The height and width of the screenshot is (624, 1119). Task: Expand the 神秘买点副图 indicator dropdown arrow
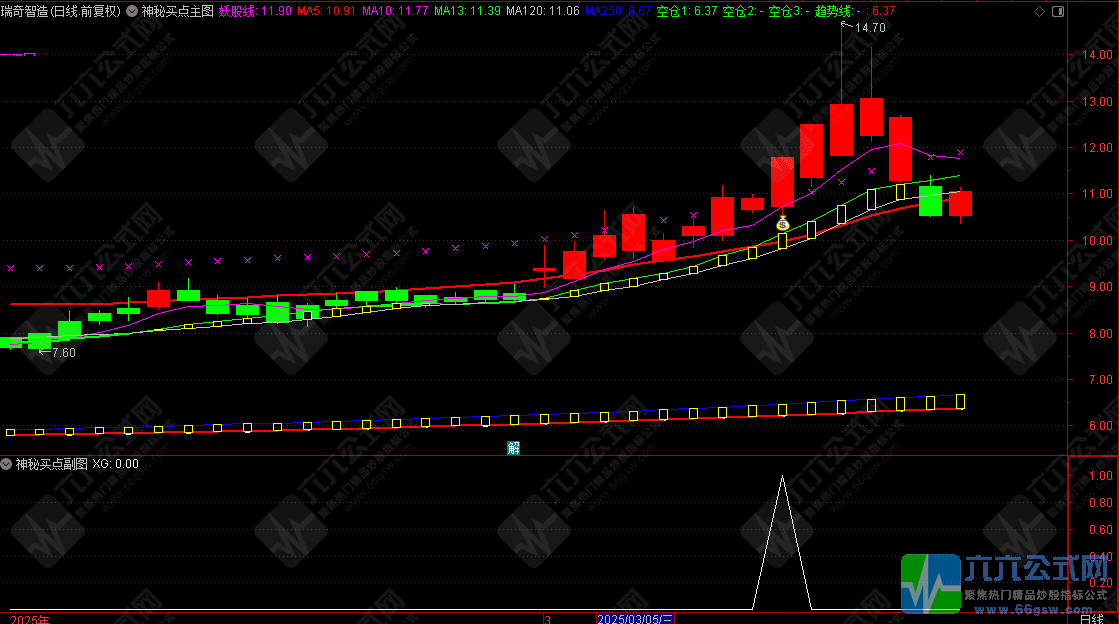coord(7,464)
